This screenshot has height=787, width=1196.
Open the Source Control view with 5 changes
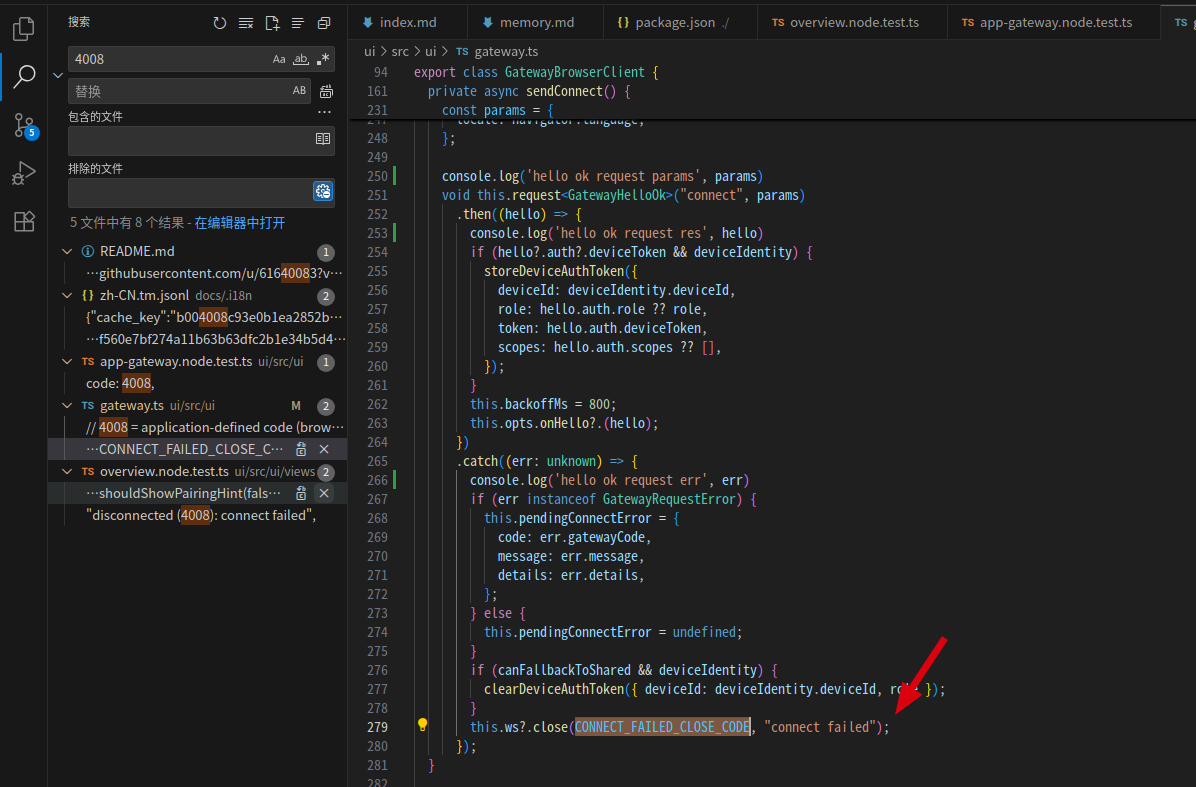[x=24, y=125]
